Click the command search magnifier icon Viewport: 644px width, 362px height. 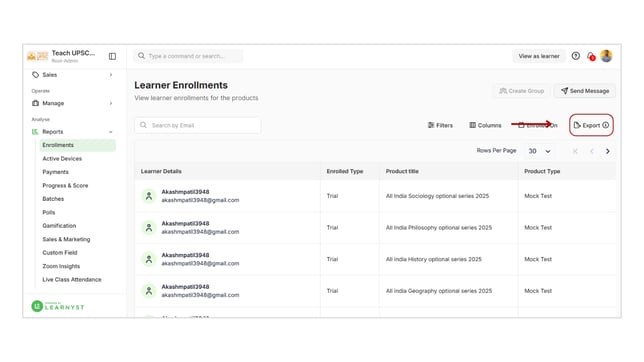point(141,55)
